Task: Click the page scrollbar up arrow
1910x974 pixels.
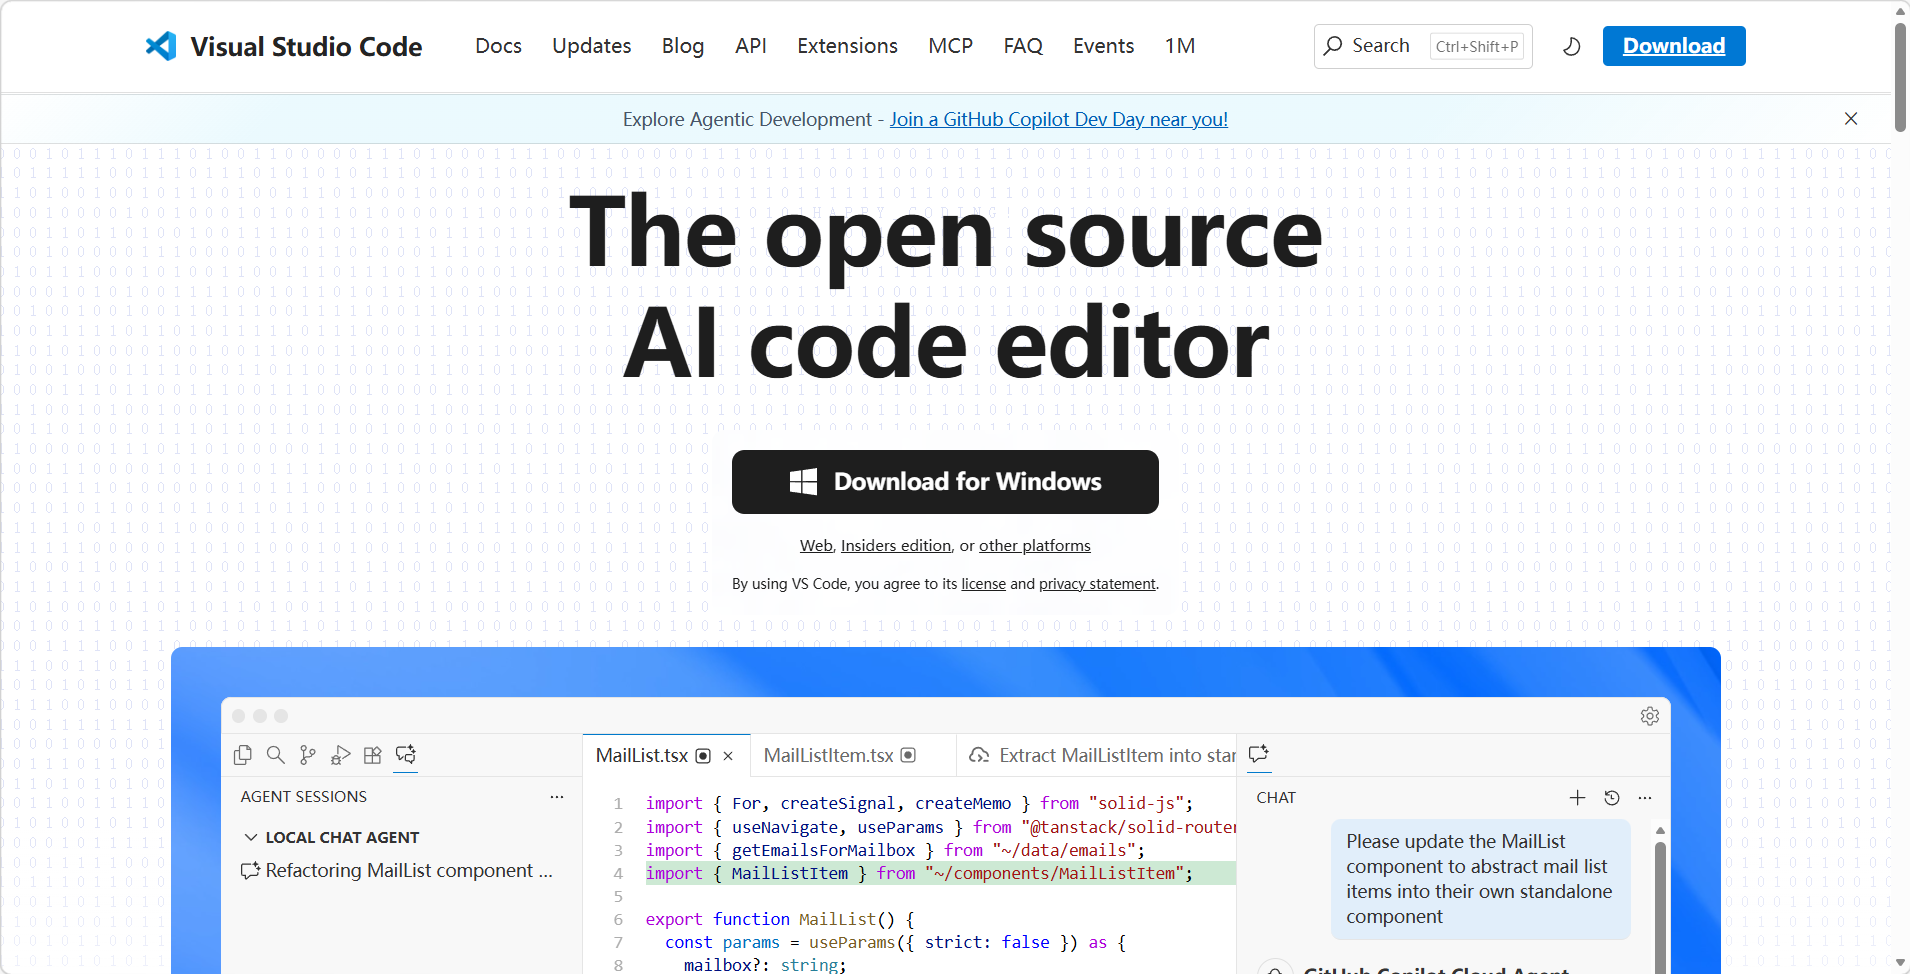Action: click(x=1900, y=11)
